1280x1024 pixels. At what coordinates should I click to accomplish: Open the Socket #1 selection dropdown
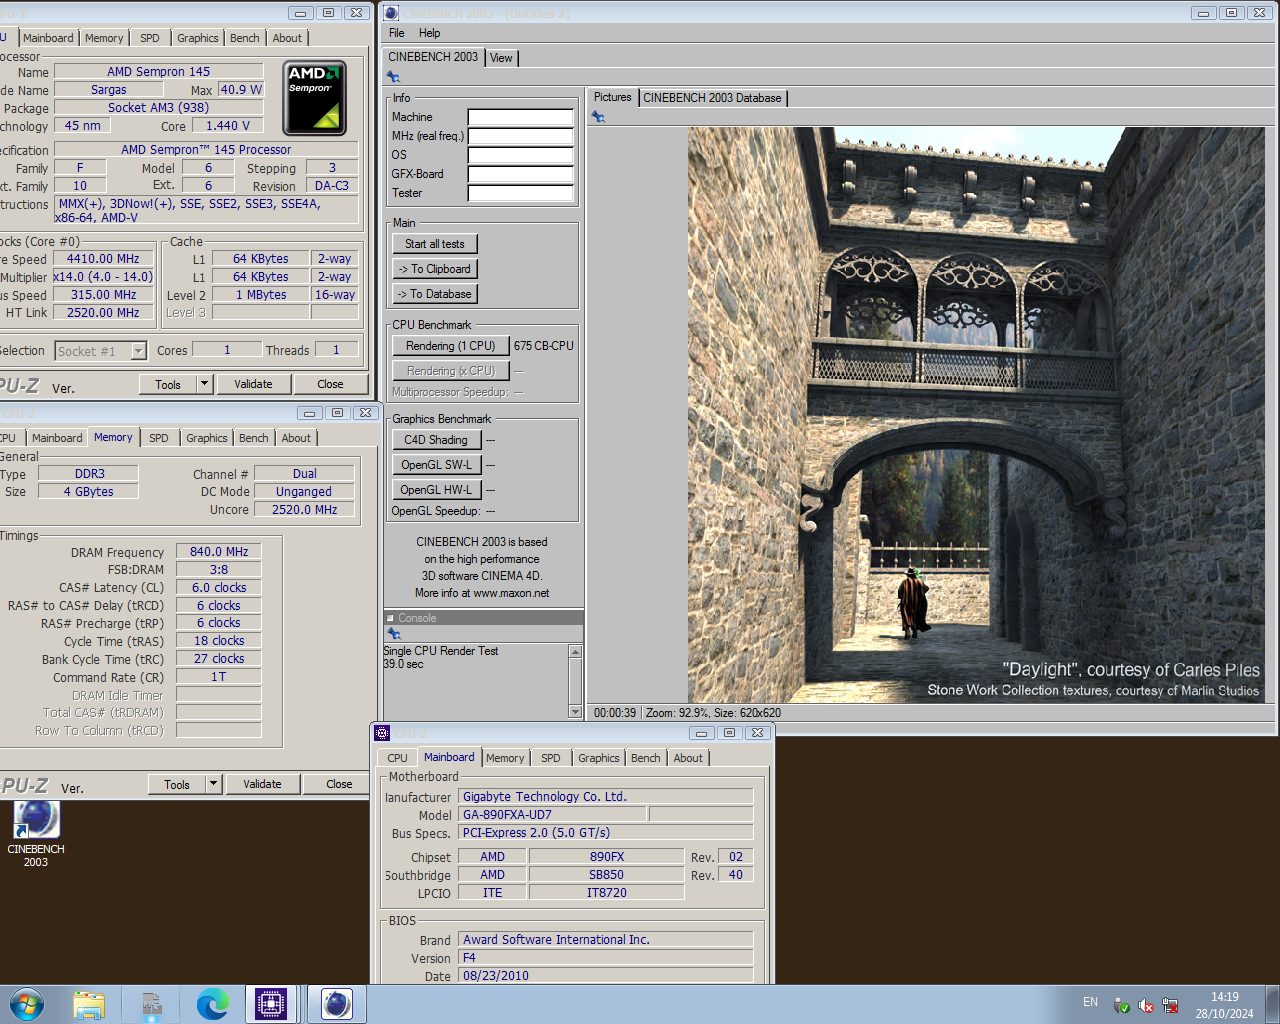(x=139, y=351)
